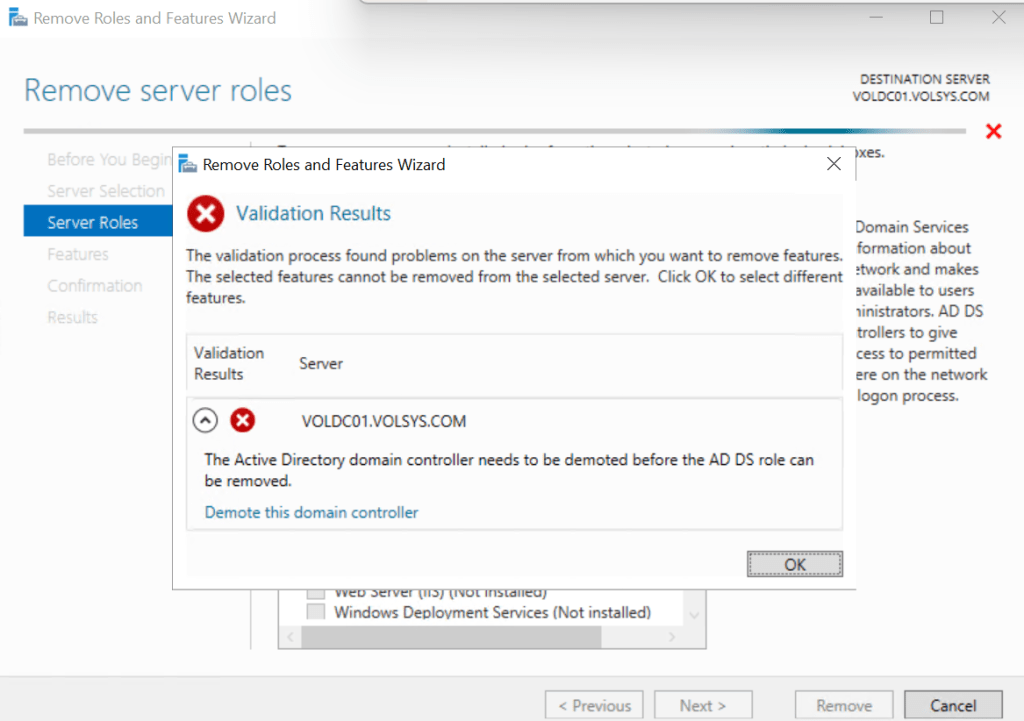The width and height of the screenshot is (1024, 721).
Task: Click the roles list scroll down arrow
Action: [695, 614]
